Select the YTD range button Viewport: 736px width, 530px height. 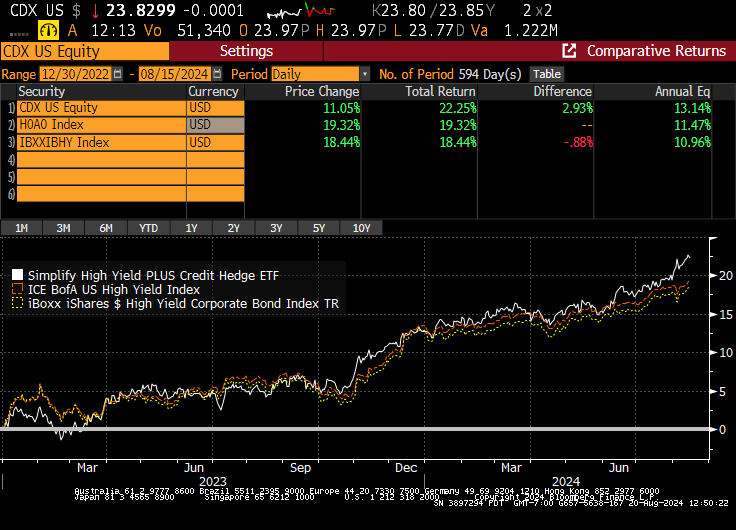pos(148,228)
